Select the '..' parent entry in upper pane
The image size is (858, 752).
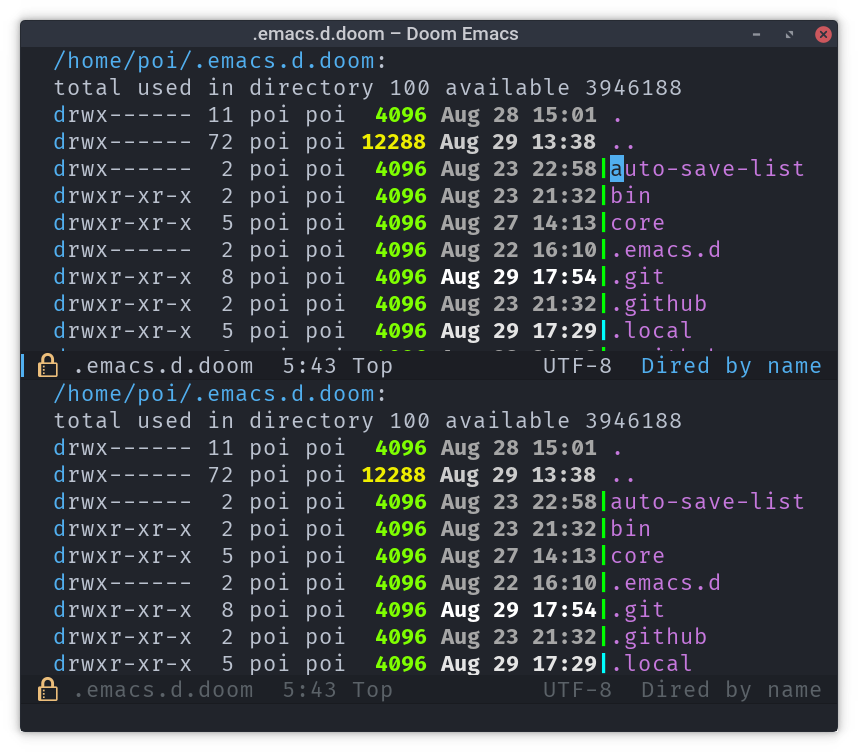click(623, 145)
